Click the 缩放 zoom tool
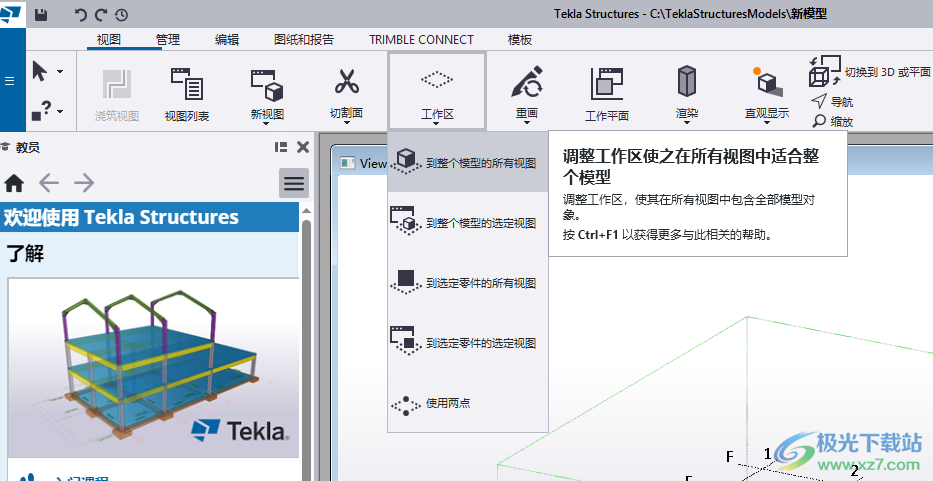The width and height of the screenshot is (933, 481). pyautogui.click(x=832, y=121)
